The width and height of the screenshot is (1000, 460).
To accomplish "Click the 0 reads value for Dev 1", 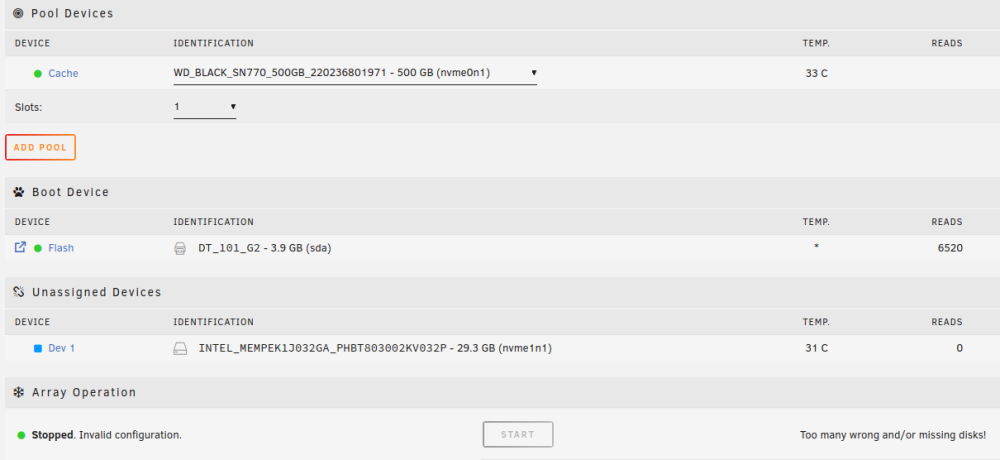I will pyautogui.click(x=960, y=348).
